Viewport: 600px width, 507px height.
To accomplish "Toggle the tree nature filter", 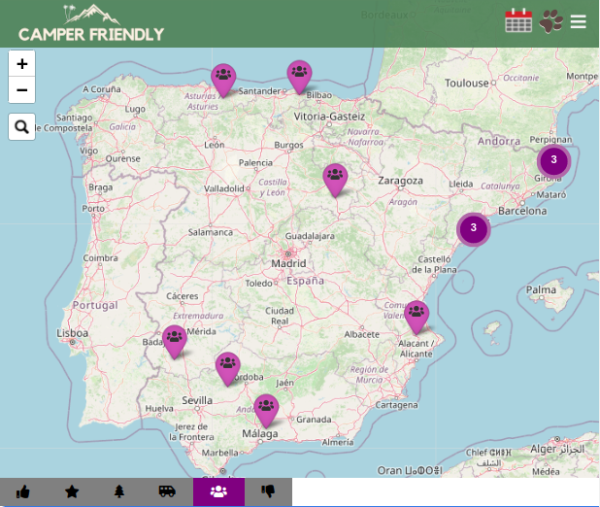I will point(120,491).
